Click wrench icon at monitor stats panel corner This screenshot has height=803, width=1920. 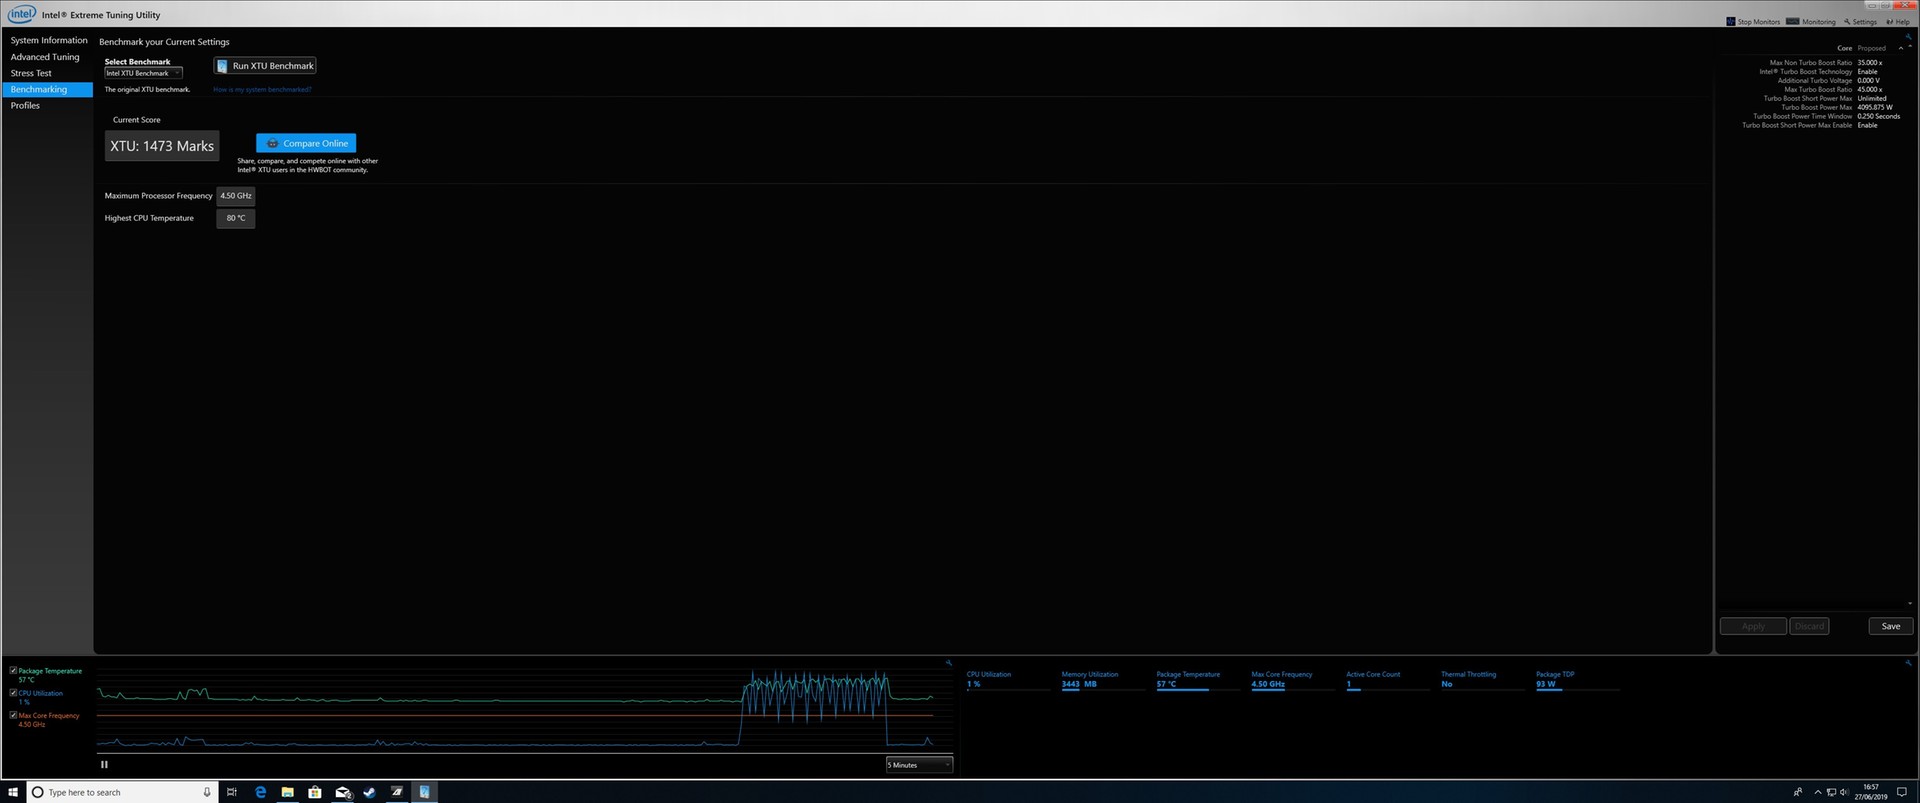tap(1908, 662)
